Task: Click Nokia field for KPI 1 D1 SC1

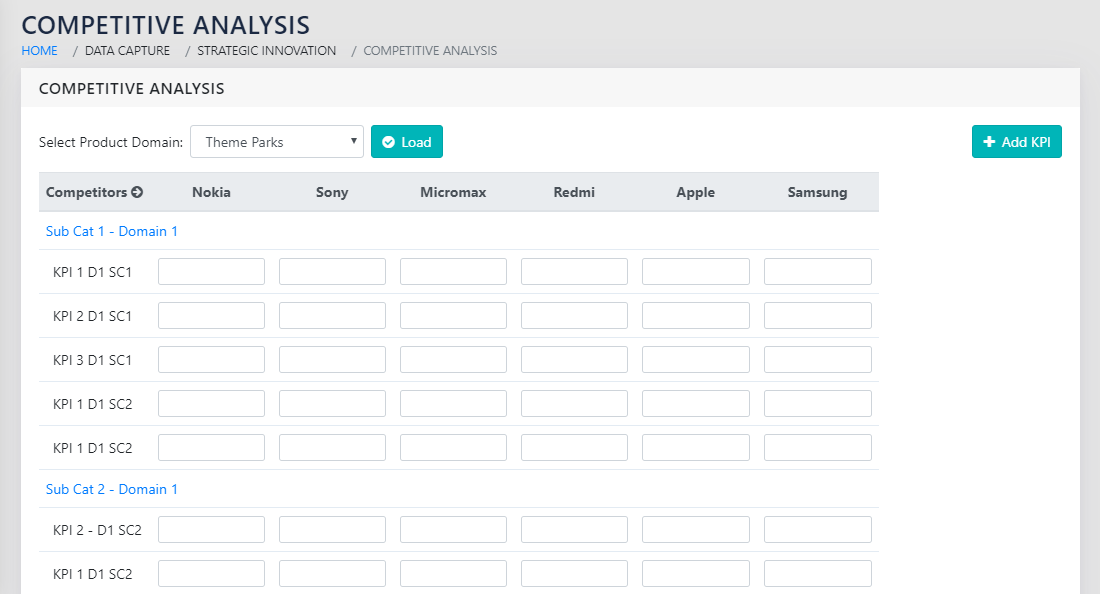Action: [211, 272]
